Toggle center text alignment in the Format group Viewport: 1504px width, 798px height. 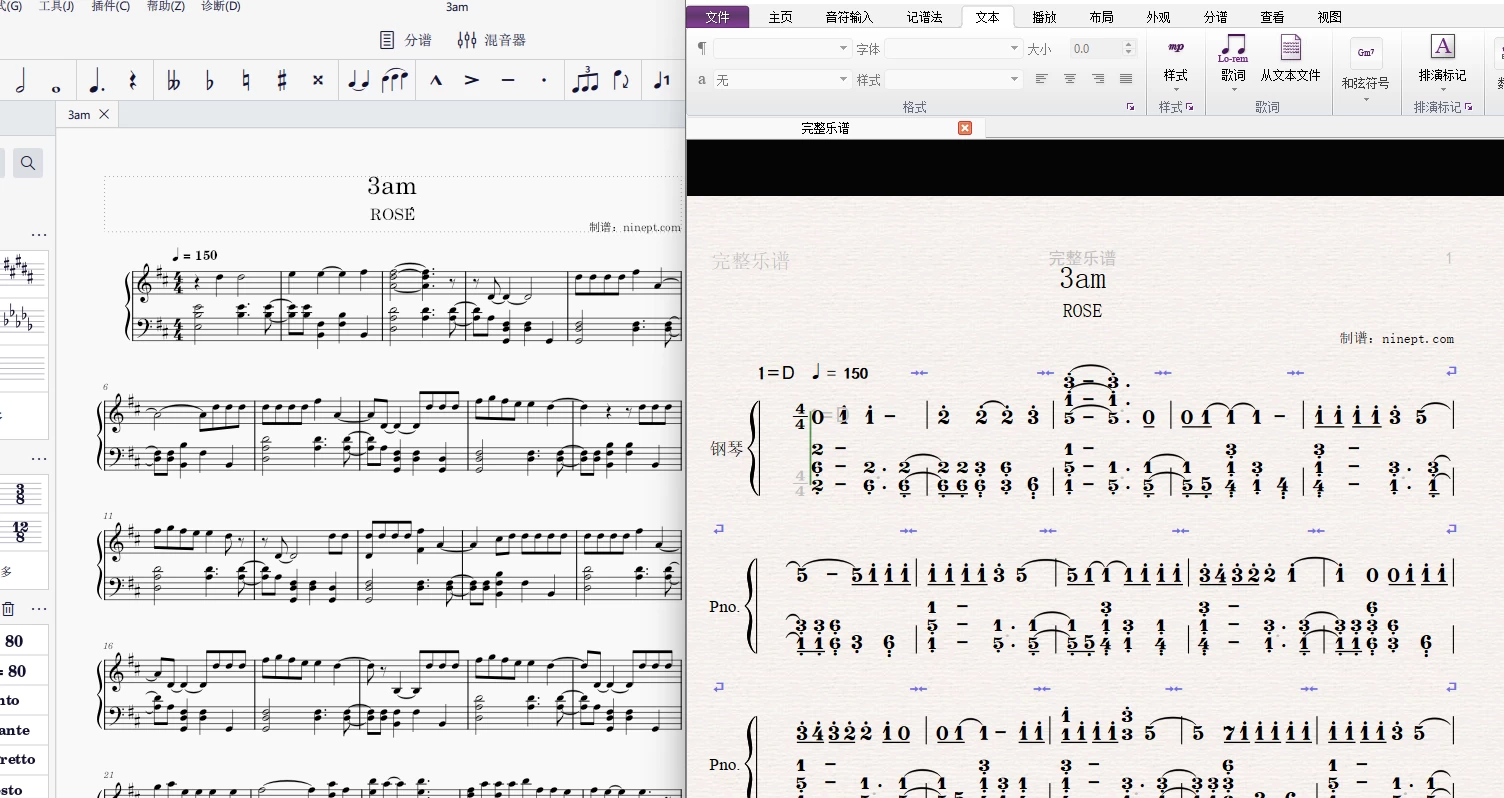click(x=1070, y=79)
